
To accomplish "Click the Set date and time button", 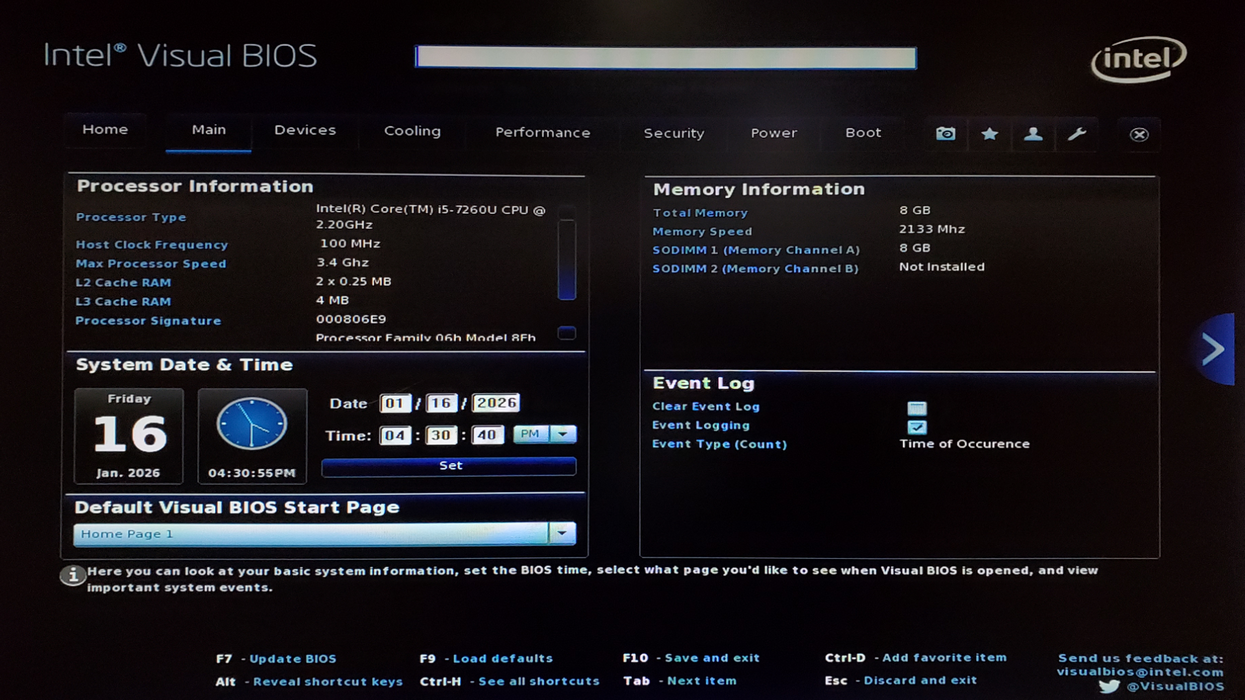I will coord(449,466).
